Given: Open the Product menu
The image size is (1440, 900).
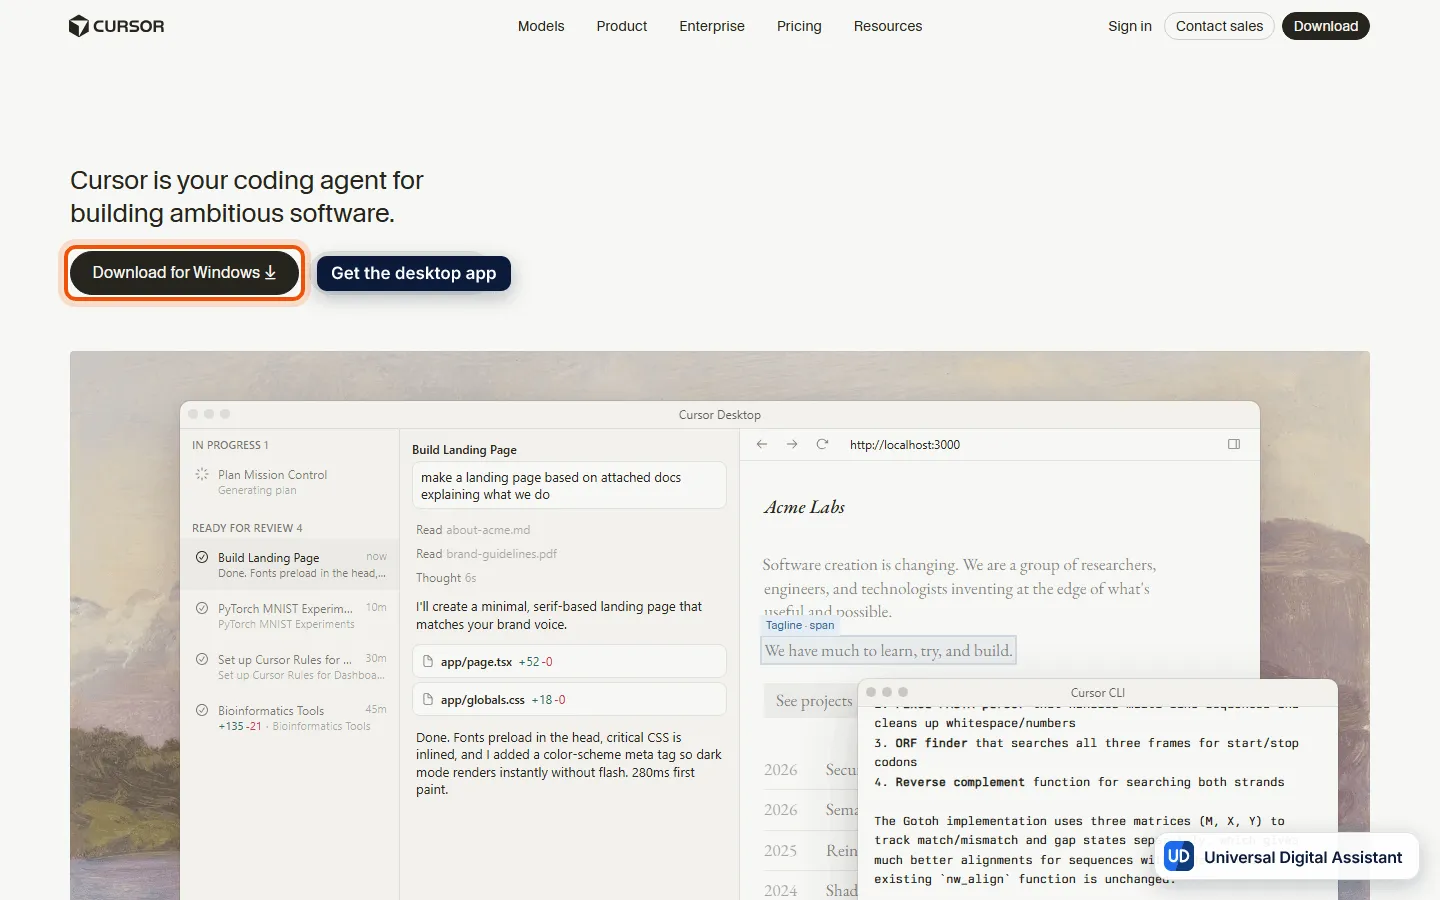Looking at the screenshot, I should click(x=622, y=26).
